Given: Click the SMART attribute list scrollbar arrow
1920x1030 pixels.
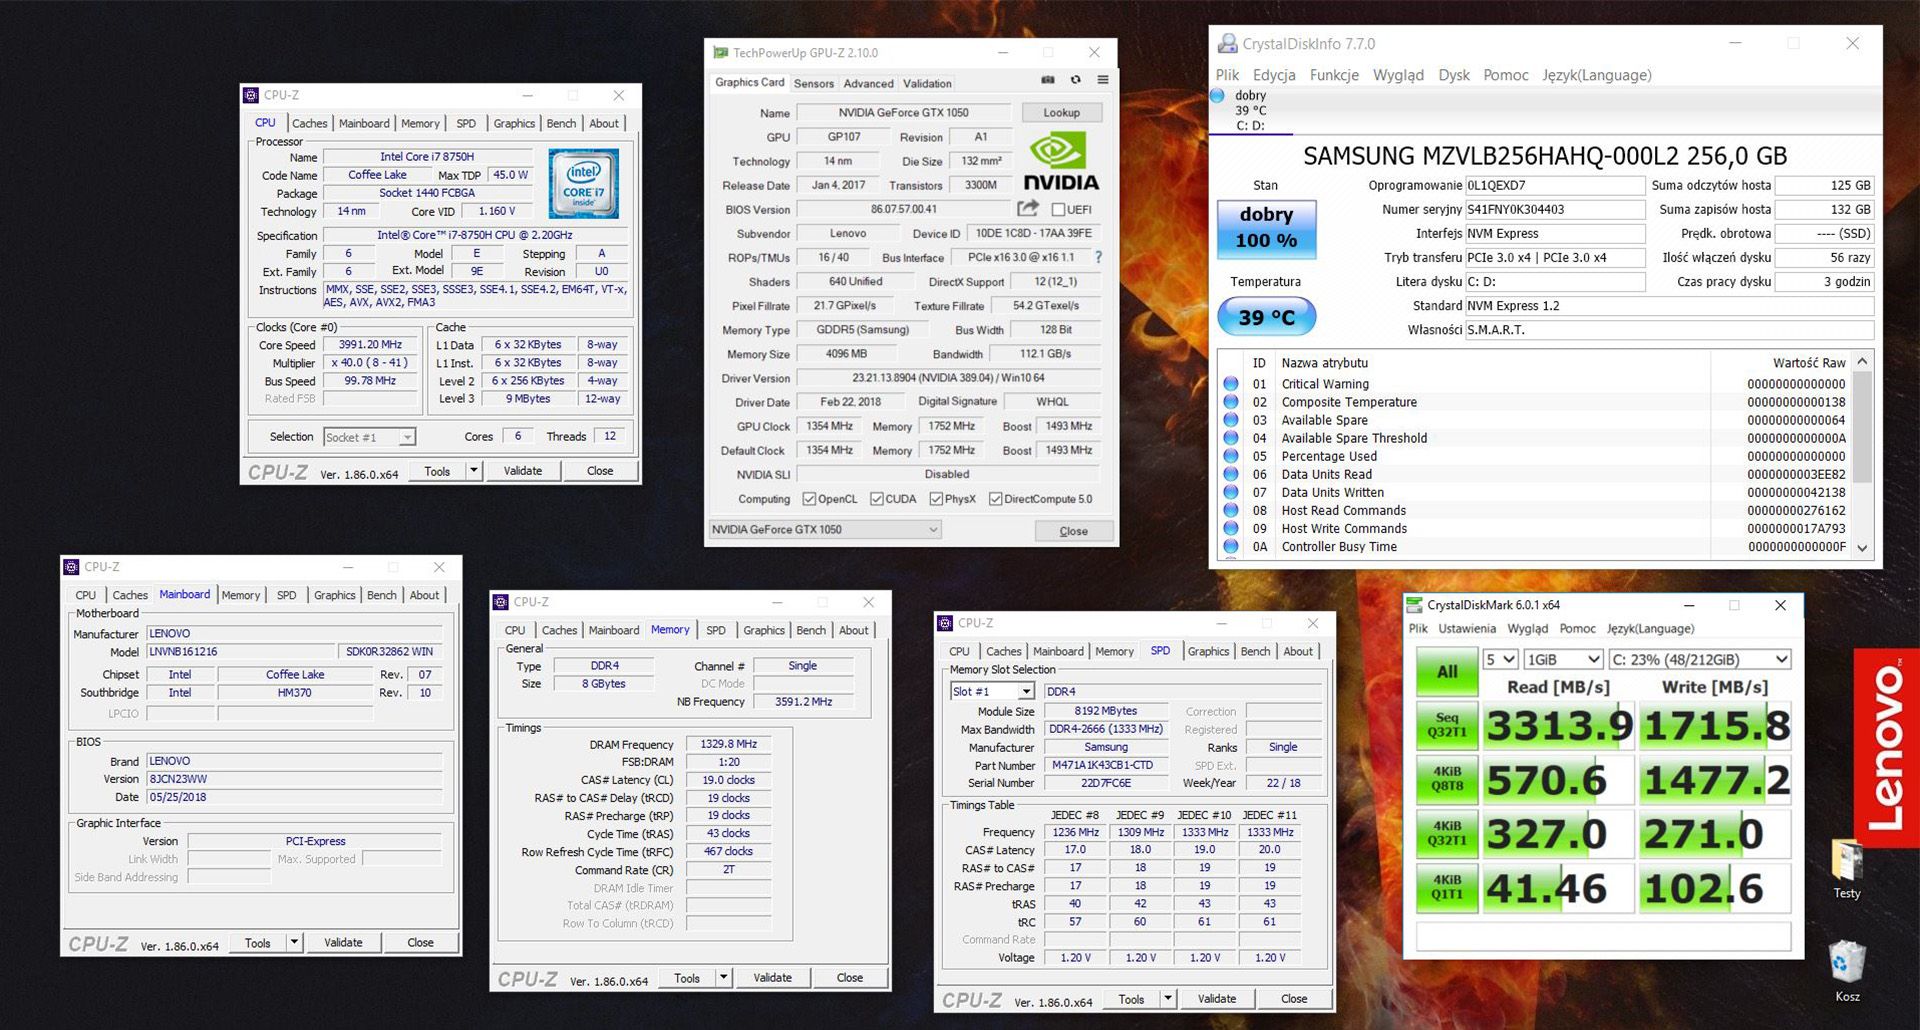Looking at the screenshot, I should (1861, 363).
